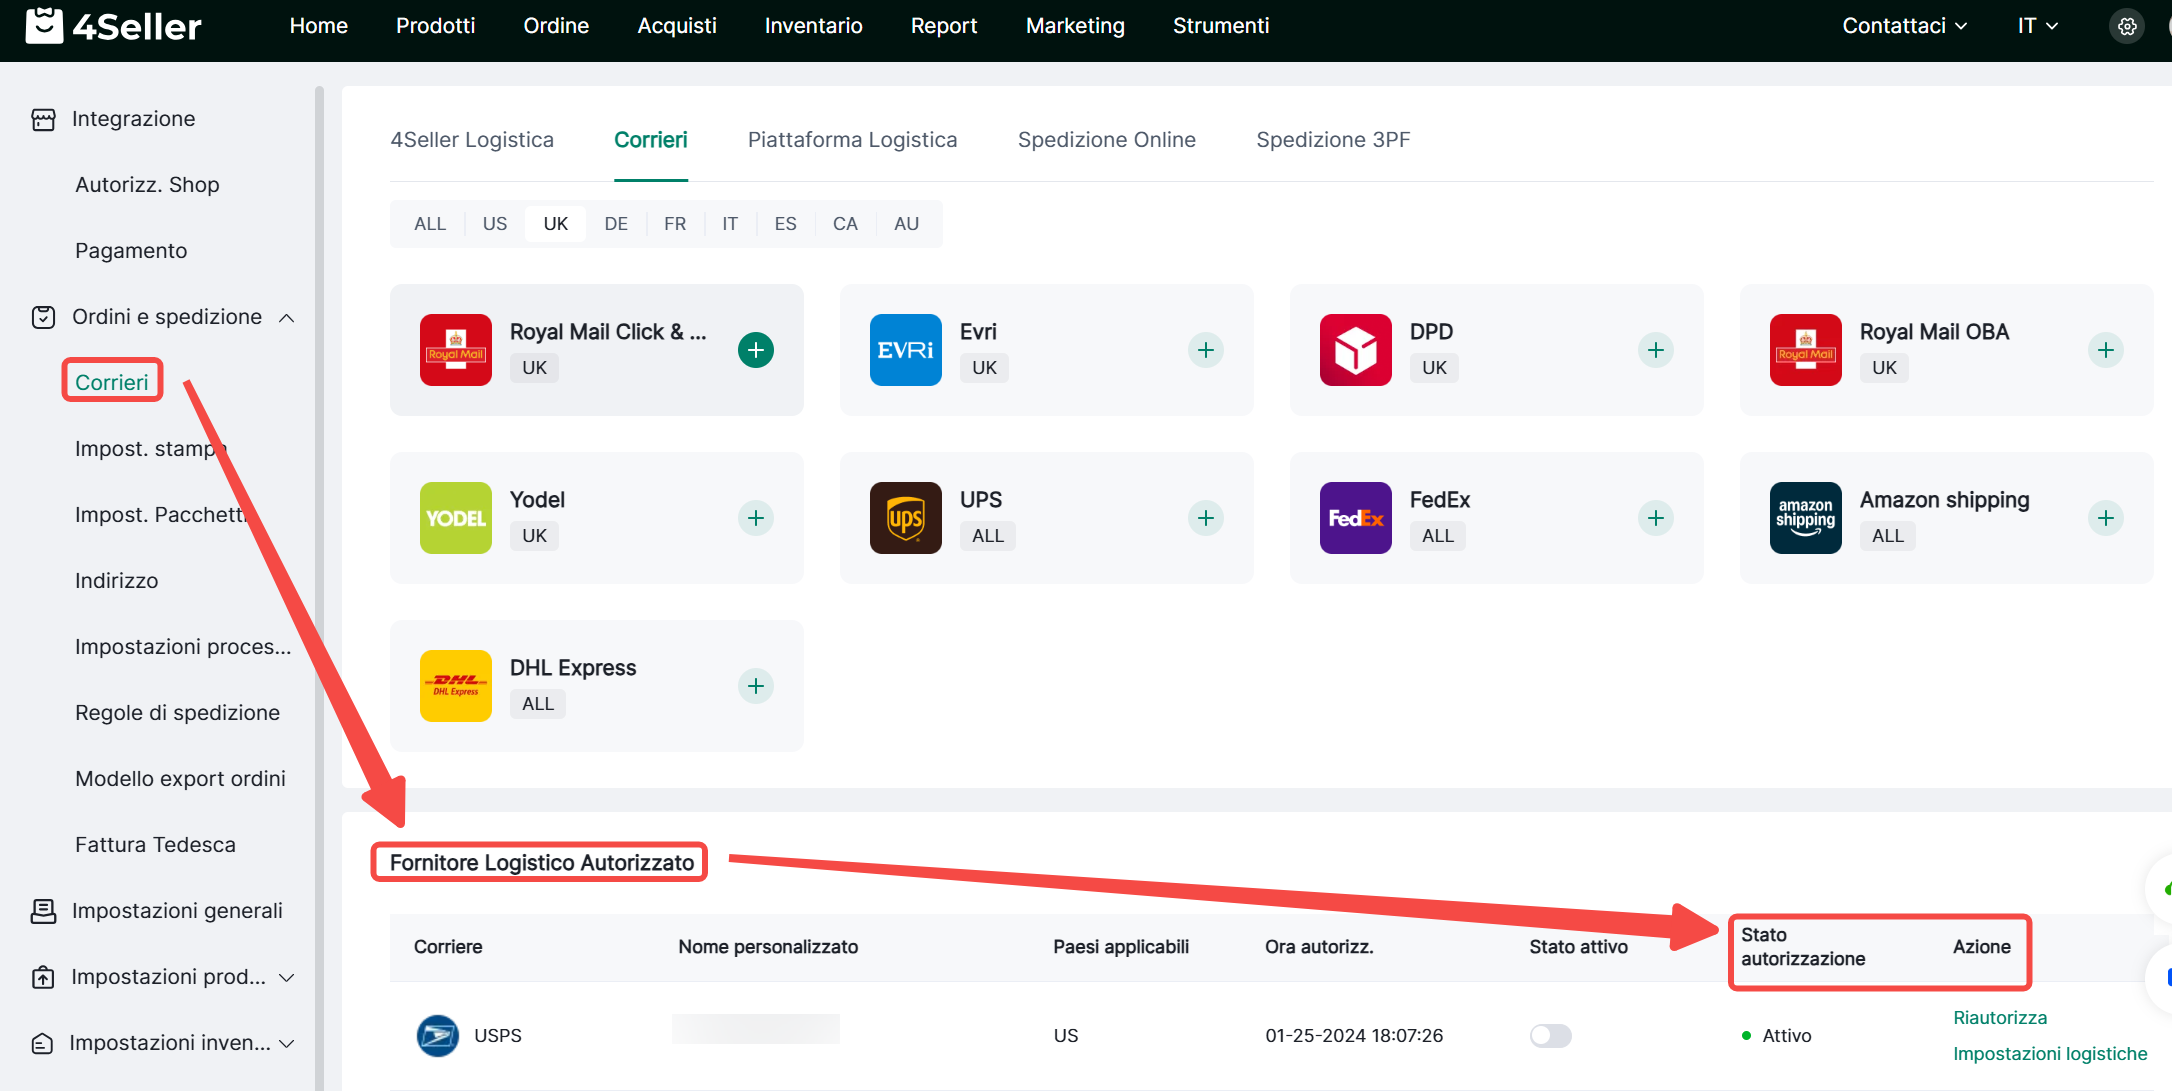The width and height of the screenshot is (2172, 1091).
Task: Expand Impostazioni prodotto sidebar section
Action: click(x=287, y=978)
